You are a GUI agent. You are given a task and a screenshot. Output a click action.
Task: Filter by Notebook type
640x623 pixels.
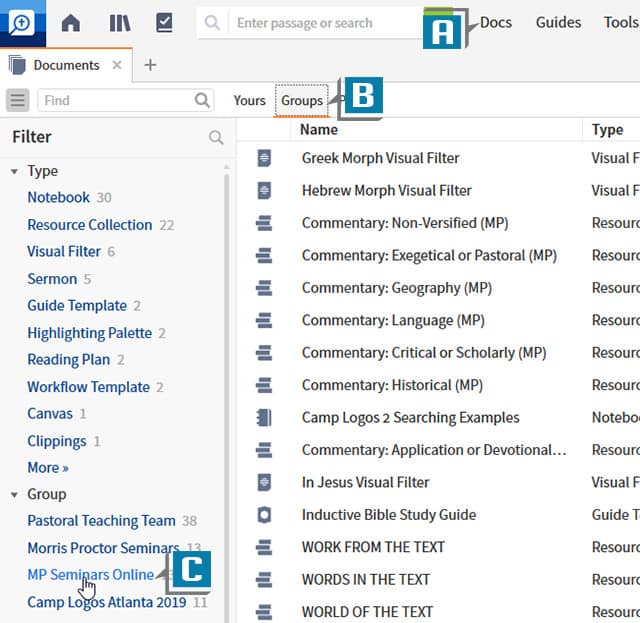(x=58, y=197)
